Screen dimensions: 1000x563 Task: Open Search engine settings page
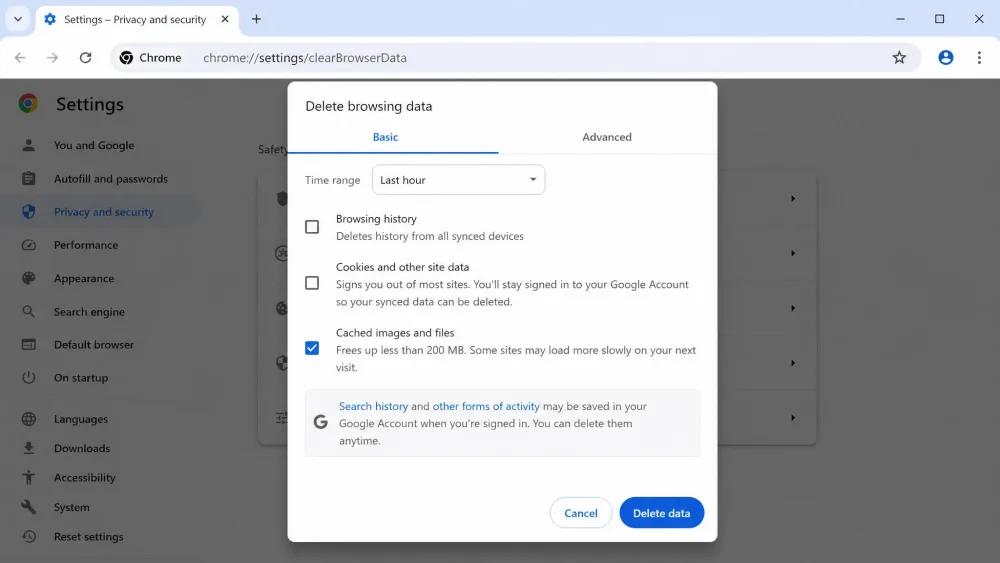[x=89, y=312]
